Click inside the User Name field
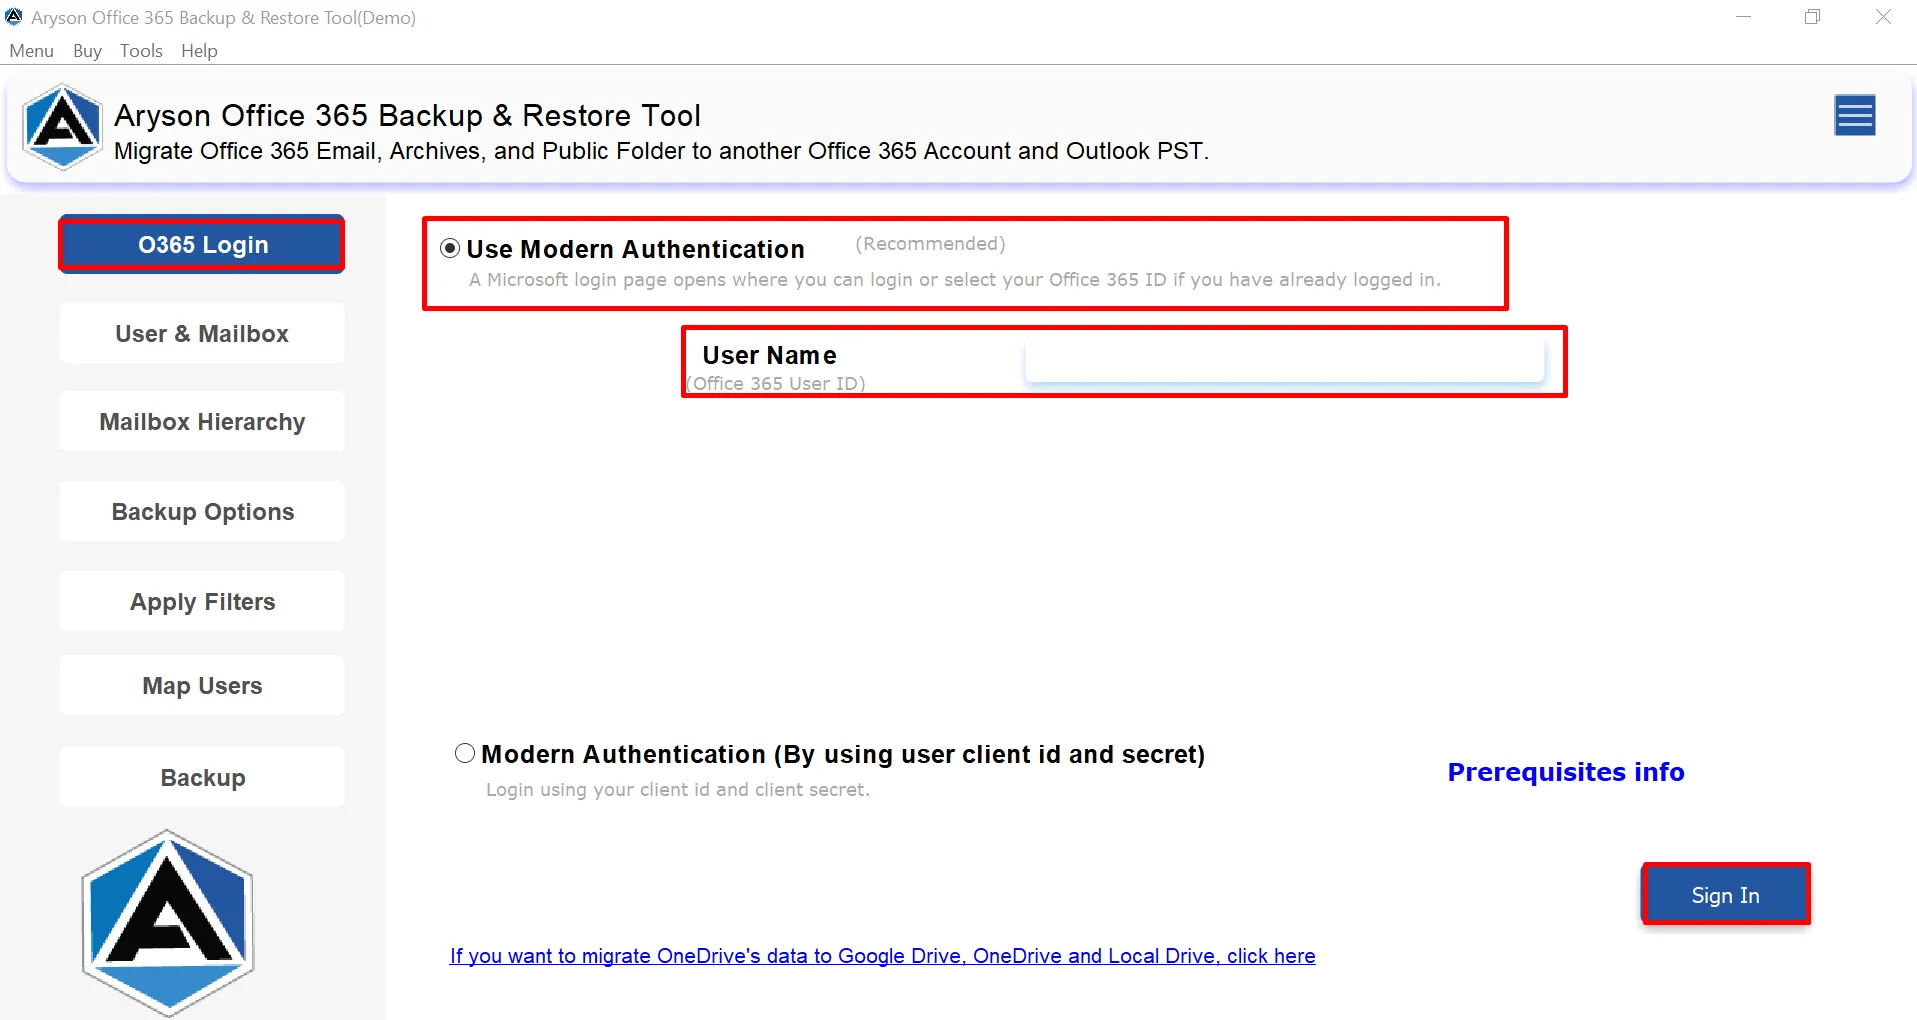The image size is (1917, 1020). [x=1283, y=362]
